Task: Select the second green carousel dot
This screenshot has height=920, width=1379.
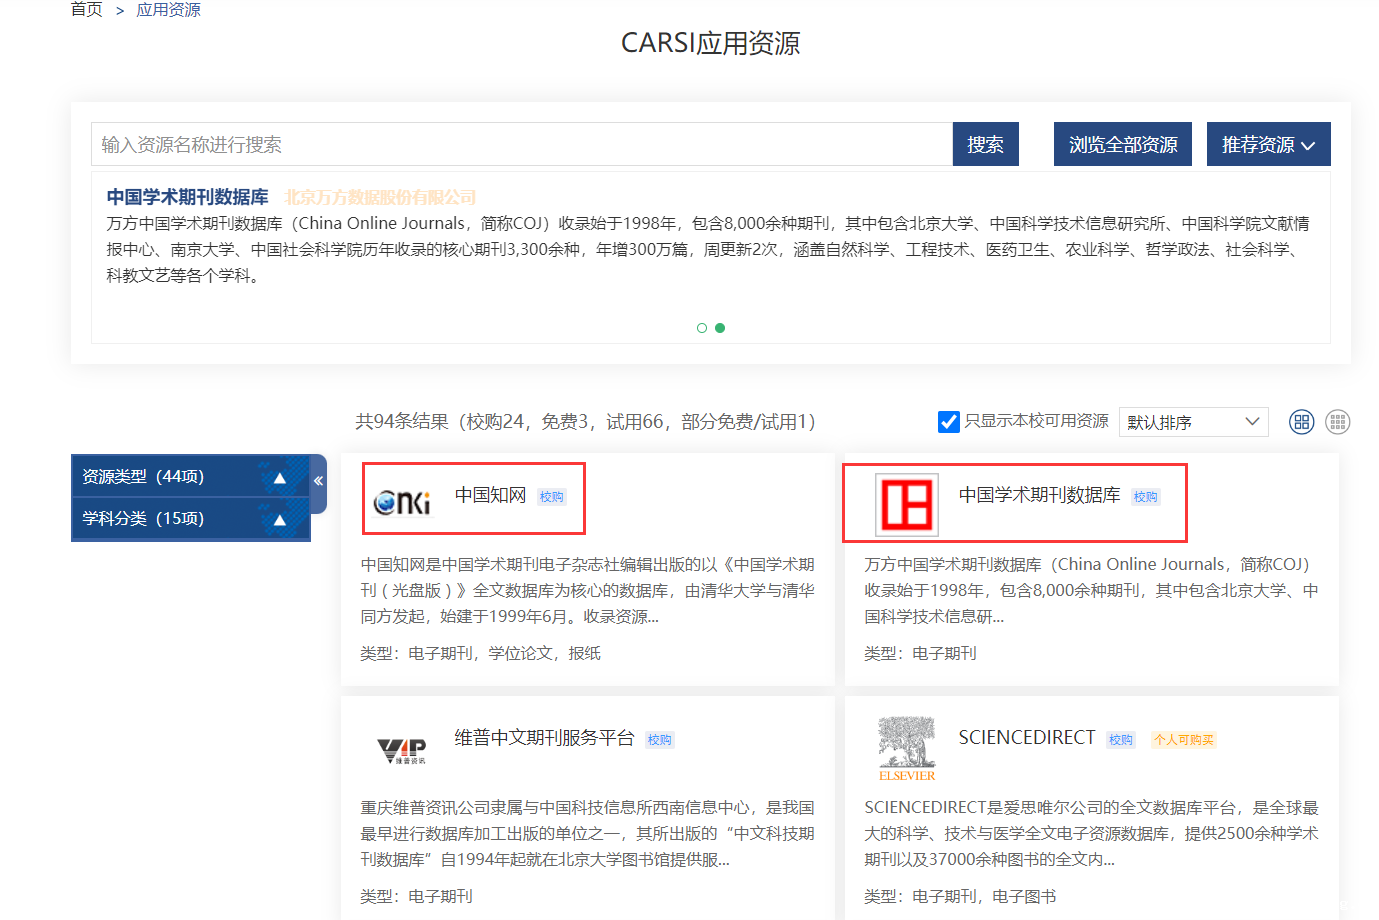Action: 720,328
